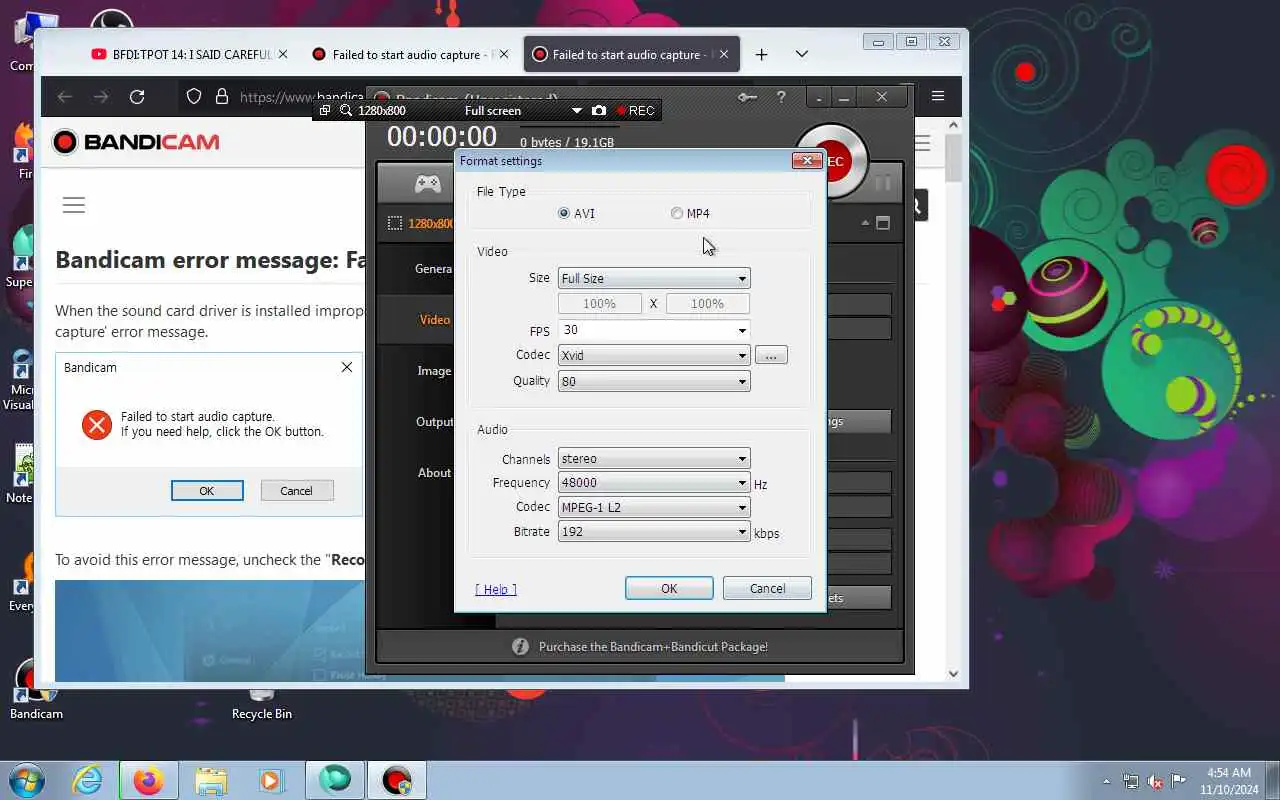
Task: Click the window-select icon on the recording bar
Action: click(325, 110)
